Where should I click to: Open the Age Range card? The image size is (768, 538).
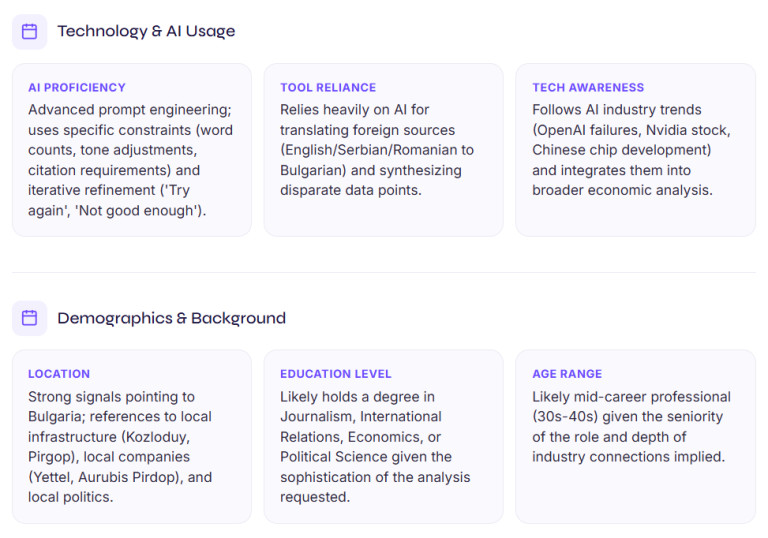pyautogui.click(x=635, y=437)
